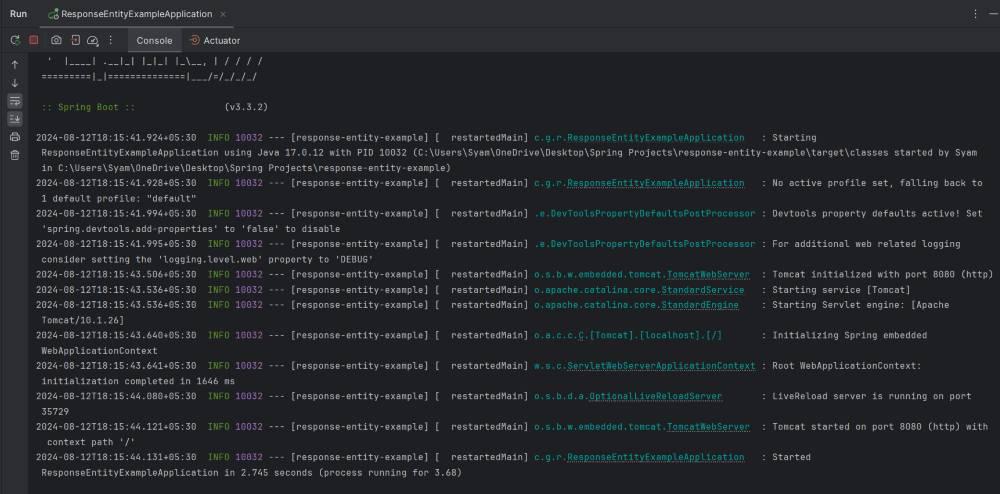Click the DevToolsPropertyDefaultsPostProcessor logger on the 18:15:41.995 line
1000x494 pixels.
click(644, 244)
